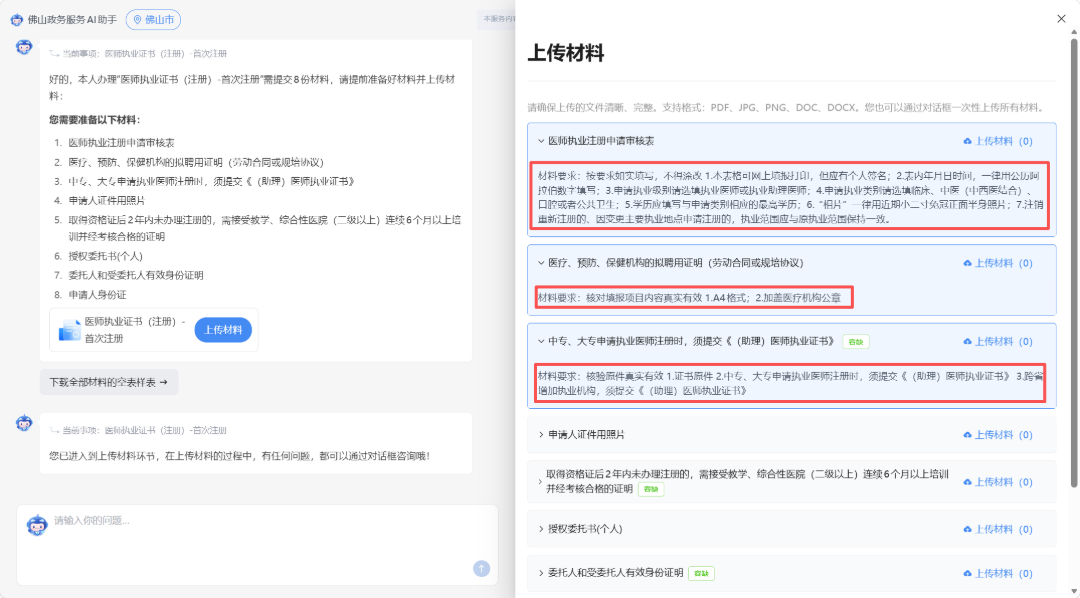
Task: Click list item 委托人和受委托人有效身份证明 in chat
Action: pos(136,275)
